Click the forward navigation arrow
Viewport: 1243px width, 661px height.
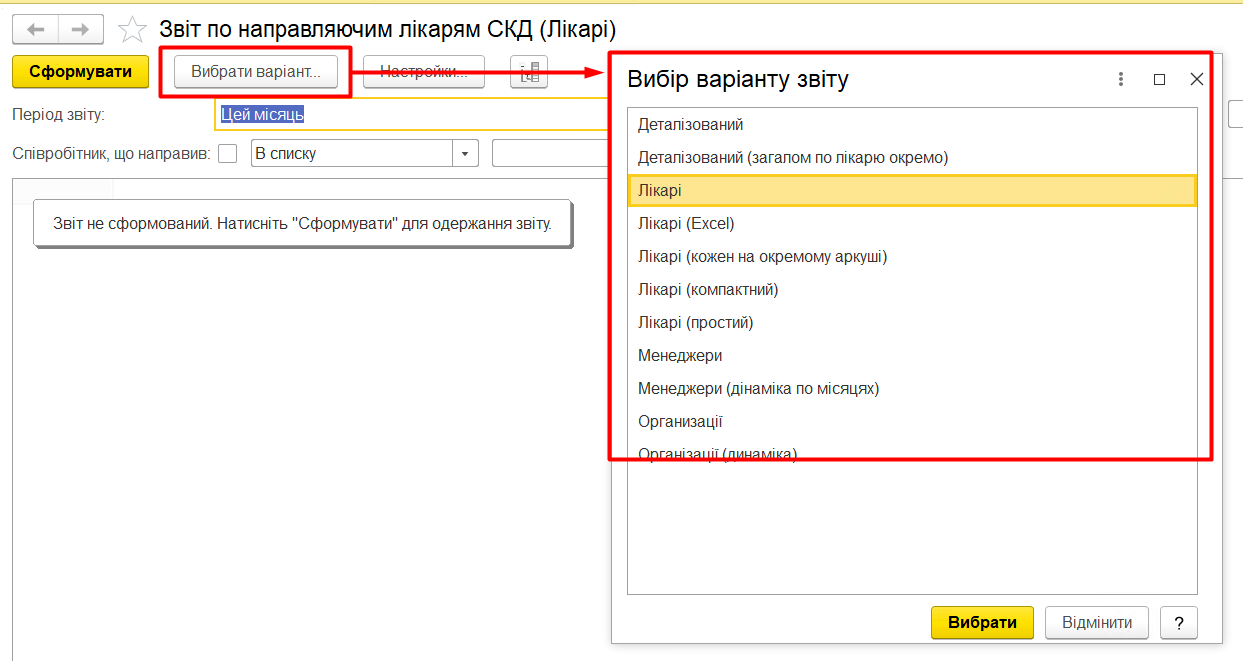click(81, 29)
